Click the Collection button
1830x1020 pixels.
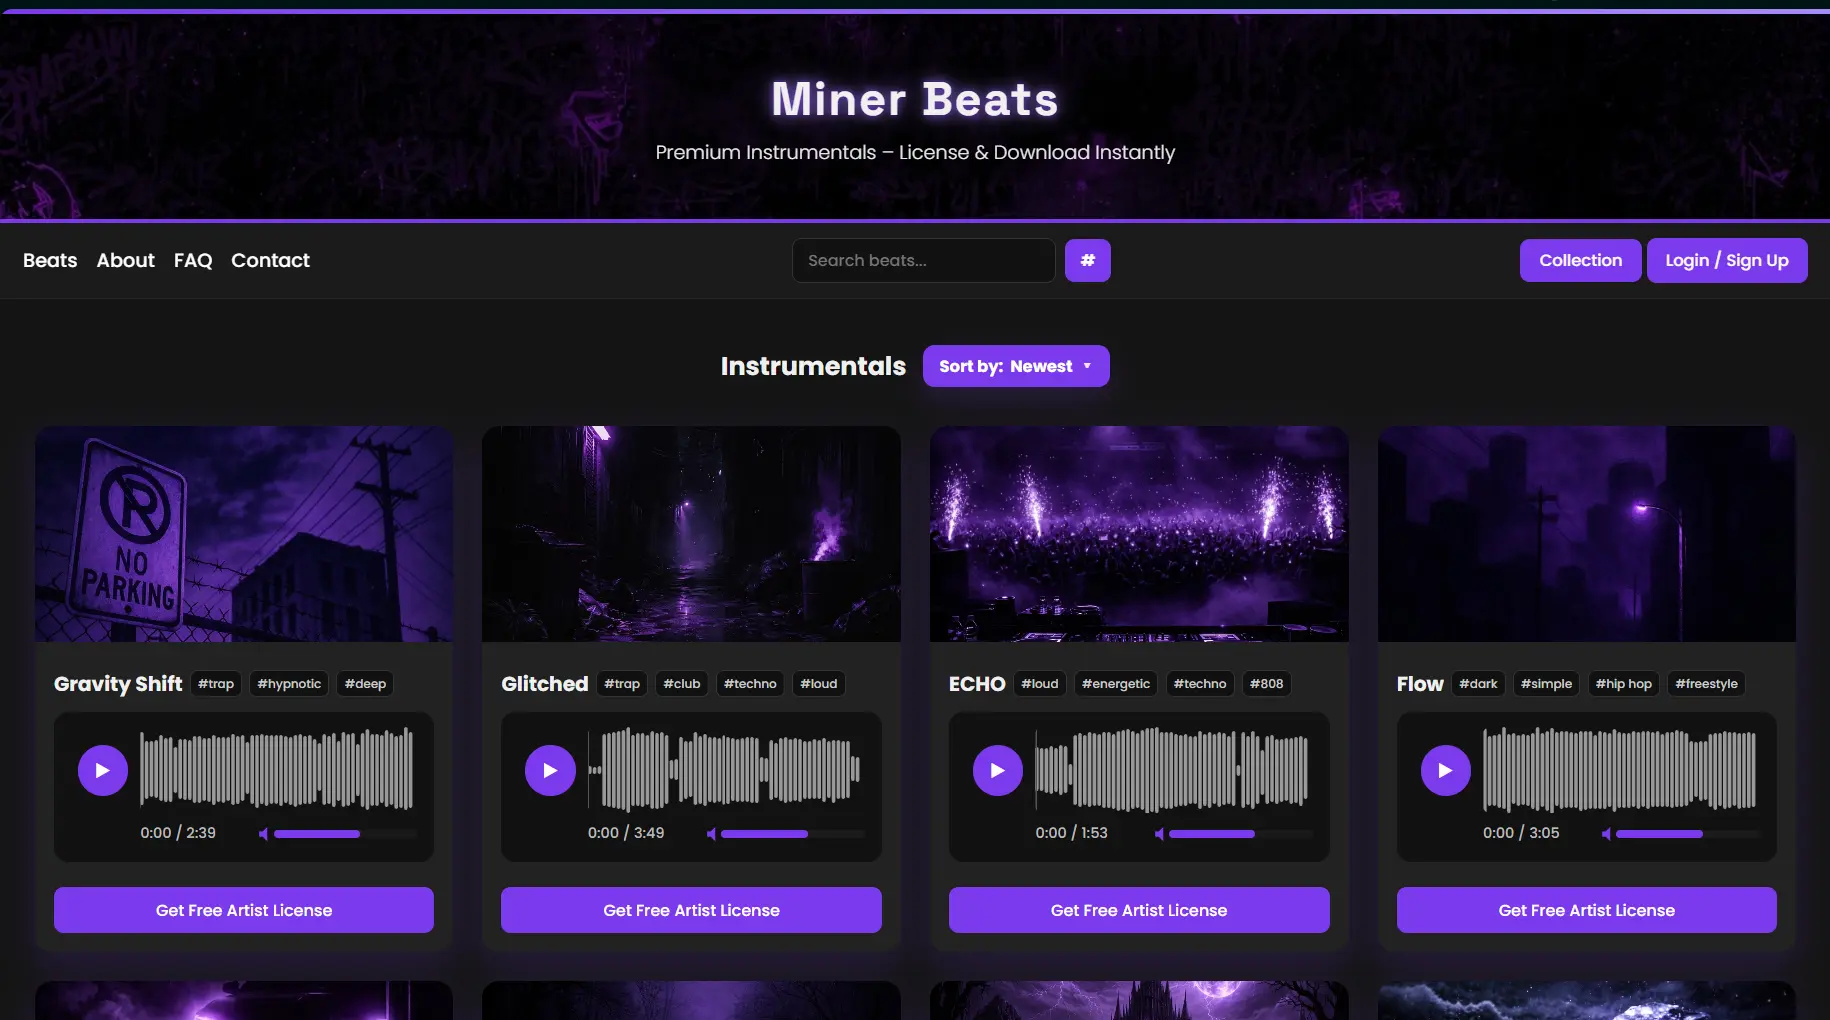tap(1580, 260)
